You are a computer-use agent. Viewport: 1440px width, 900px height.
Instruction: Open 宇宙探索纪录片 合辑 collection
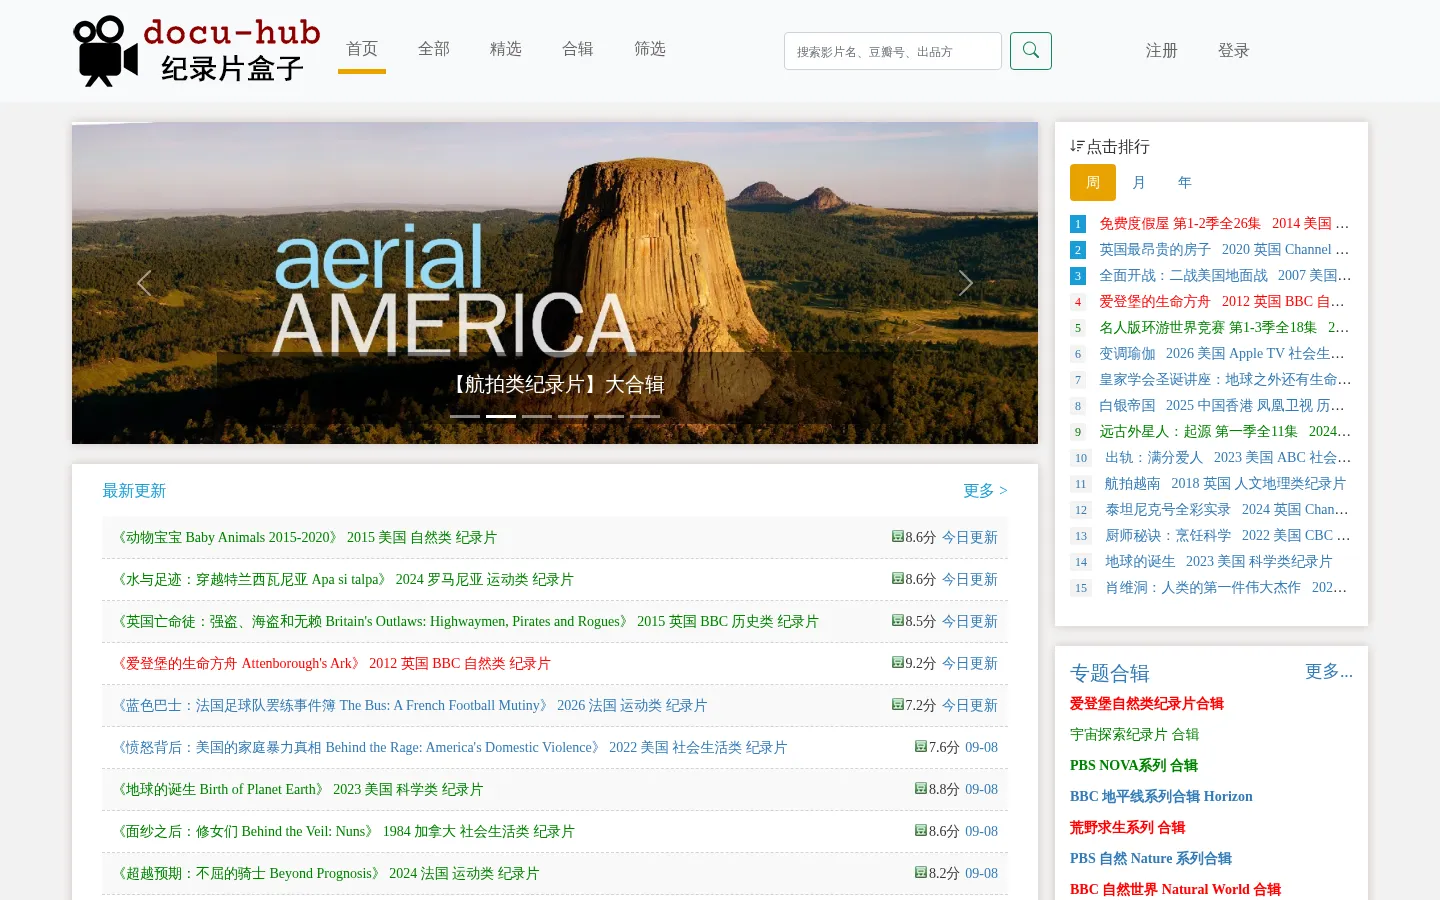pos(1134,735)
